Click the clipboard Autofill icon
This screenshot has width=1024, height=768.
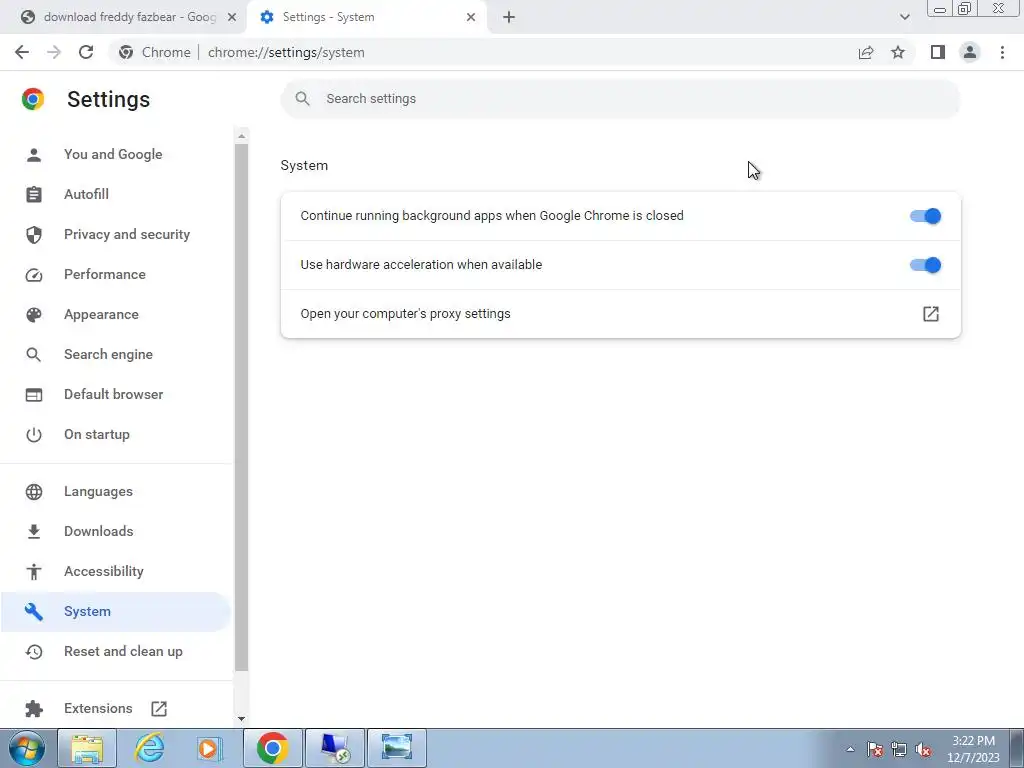[33, 195]
